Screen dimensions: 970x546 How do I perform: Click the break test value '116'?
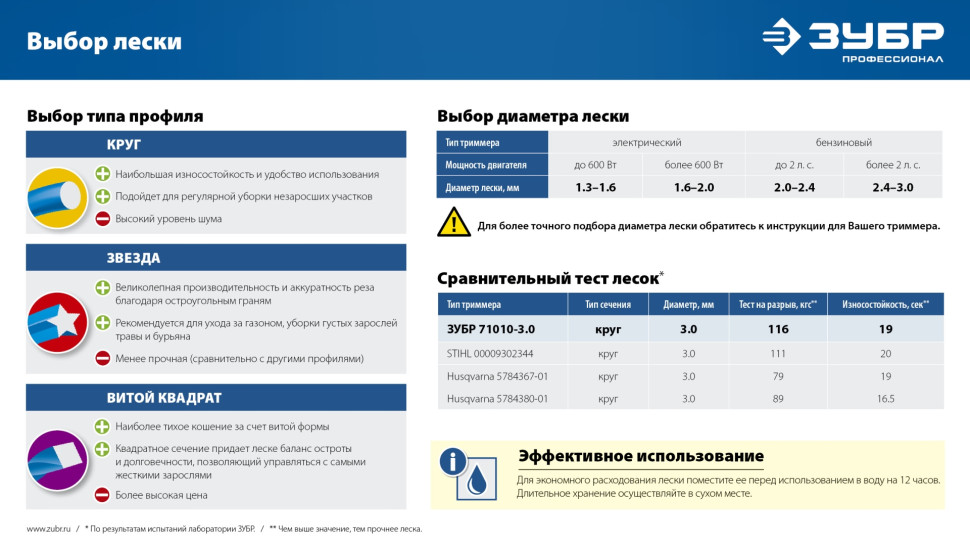[x=778, y=329]
